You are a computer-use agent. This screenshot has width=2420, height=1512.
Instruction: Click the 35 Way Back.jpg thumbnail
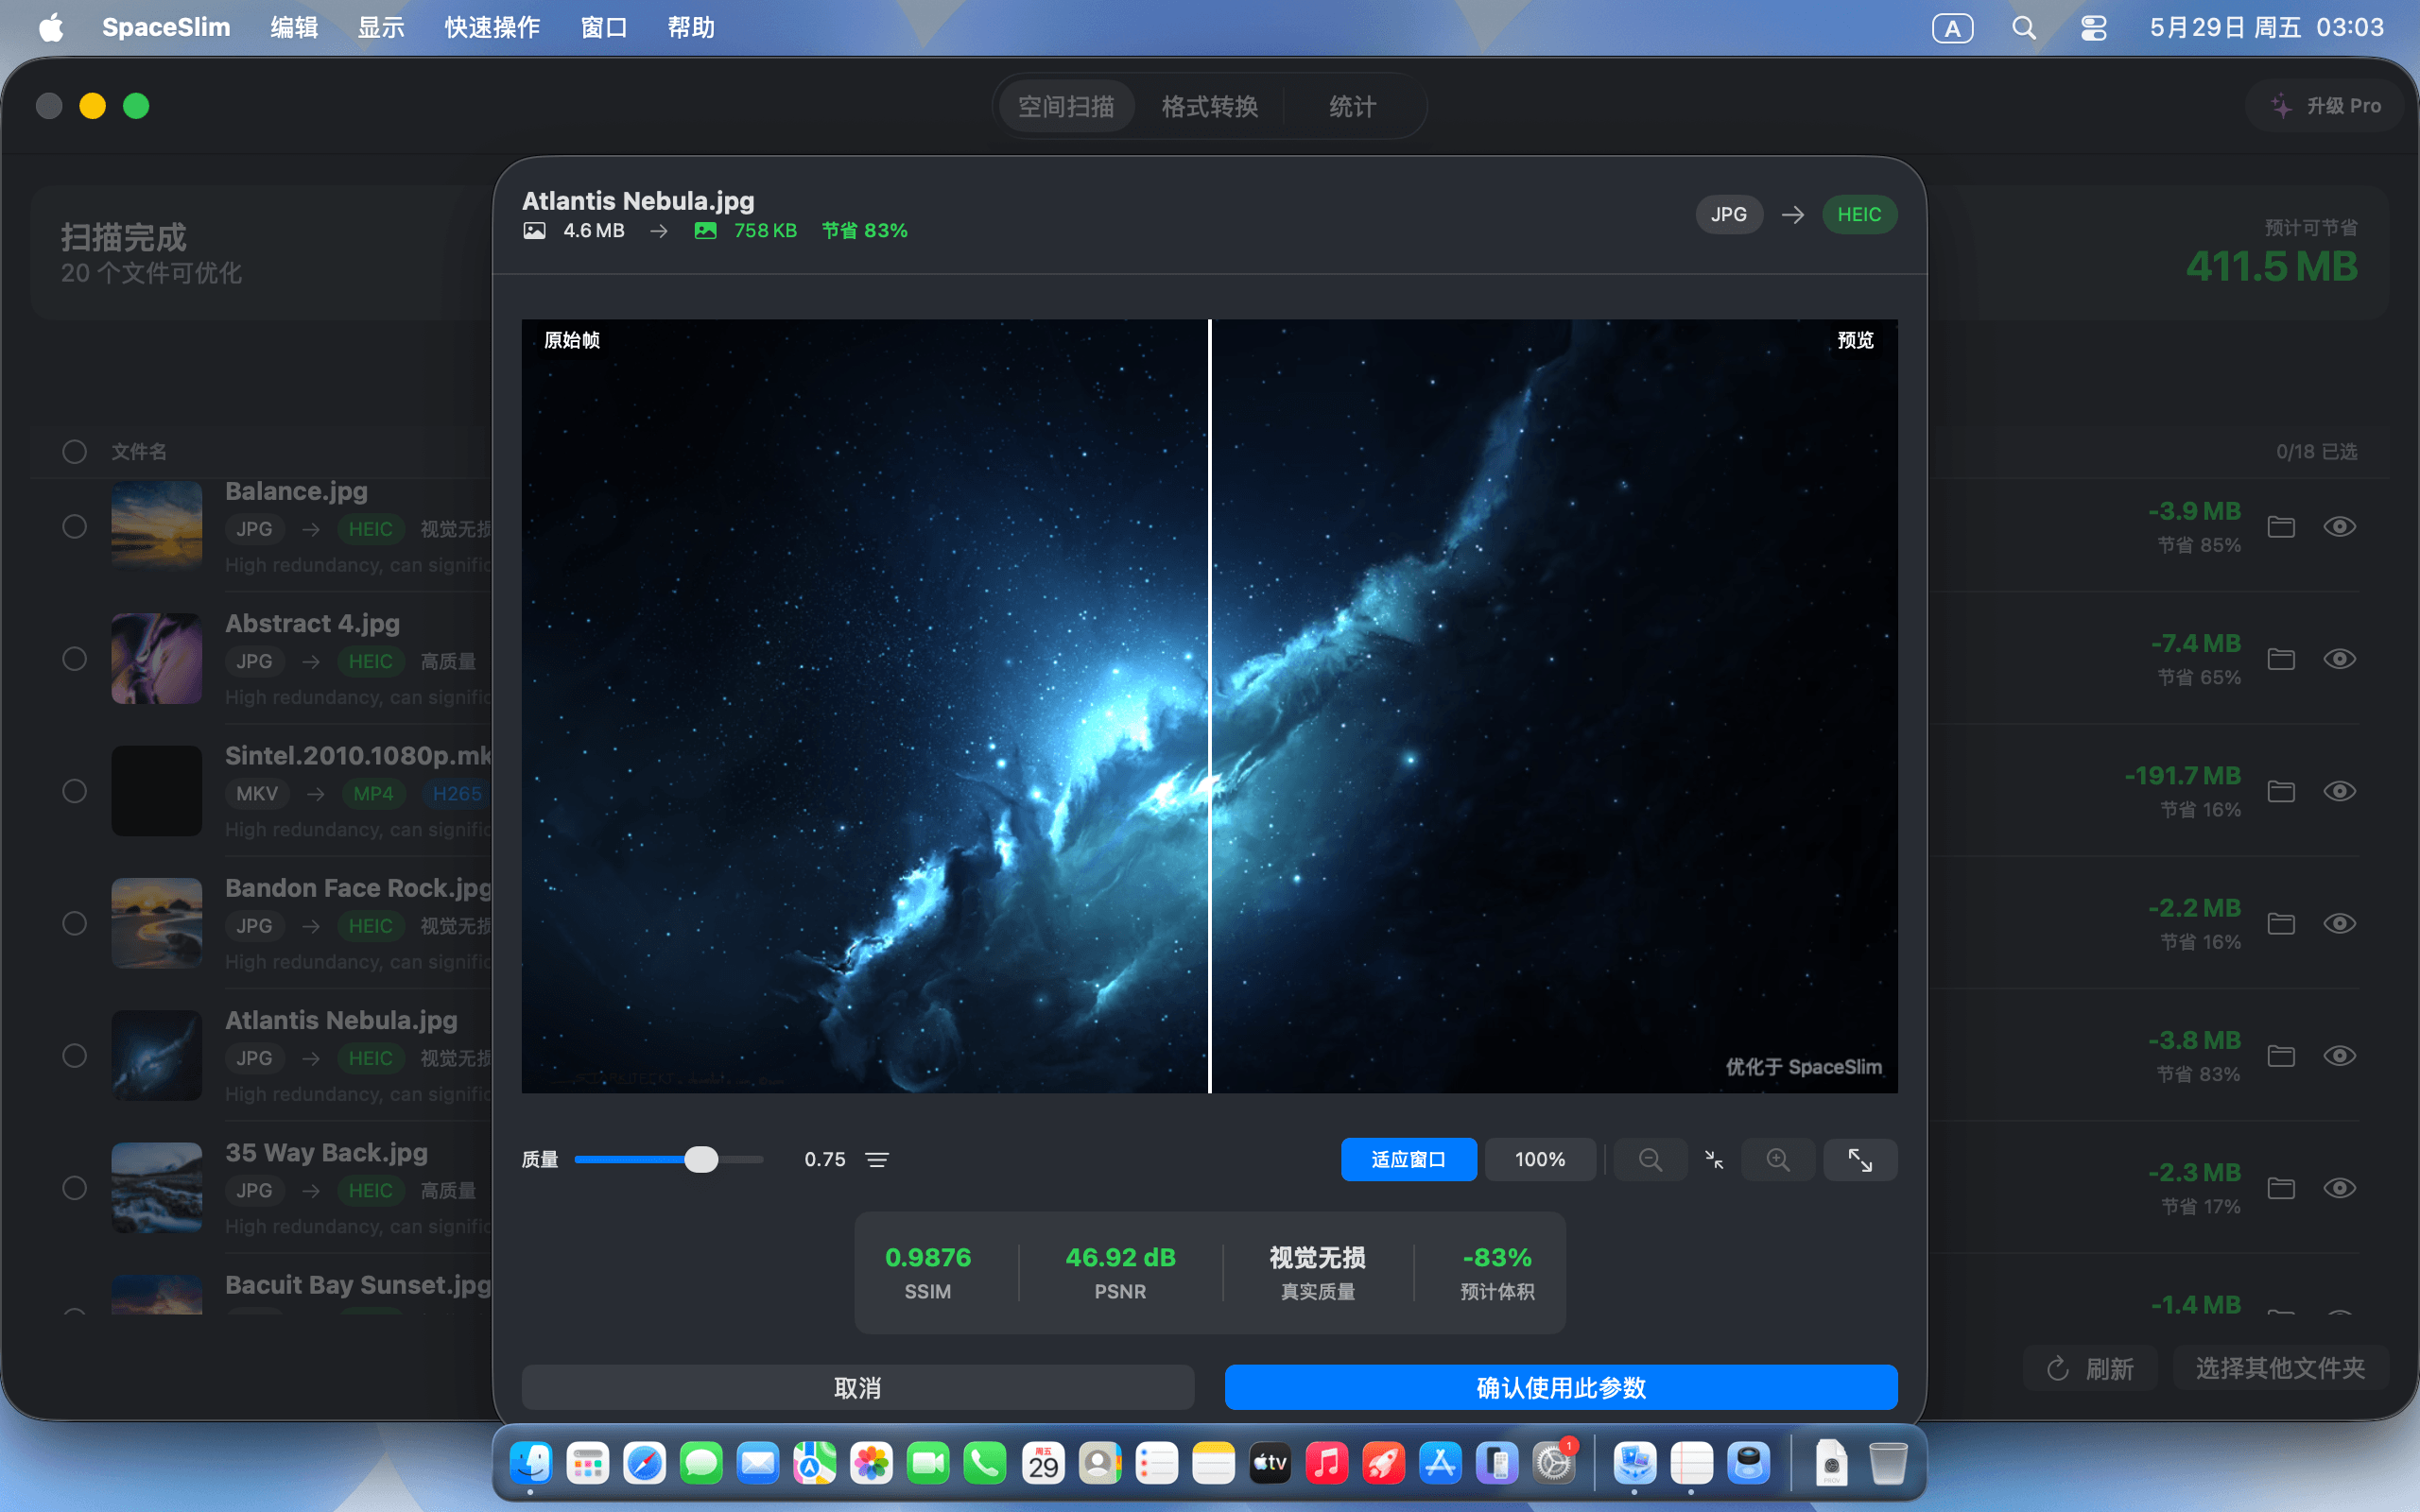(x=157, y=1188)
